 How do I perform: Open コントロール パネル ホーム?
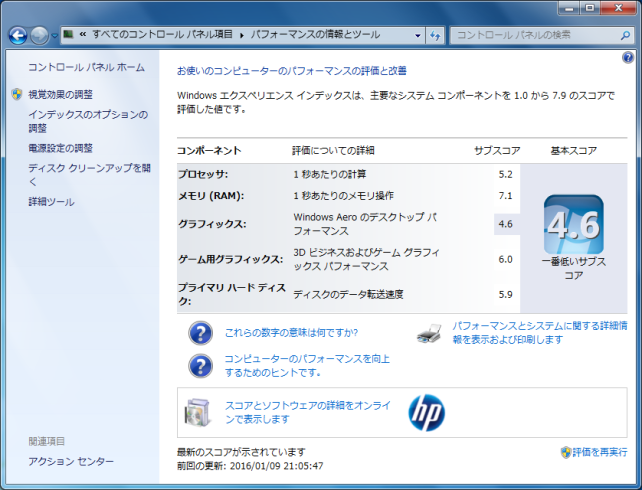[x=86, y=67]
